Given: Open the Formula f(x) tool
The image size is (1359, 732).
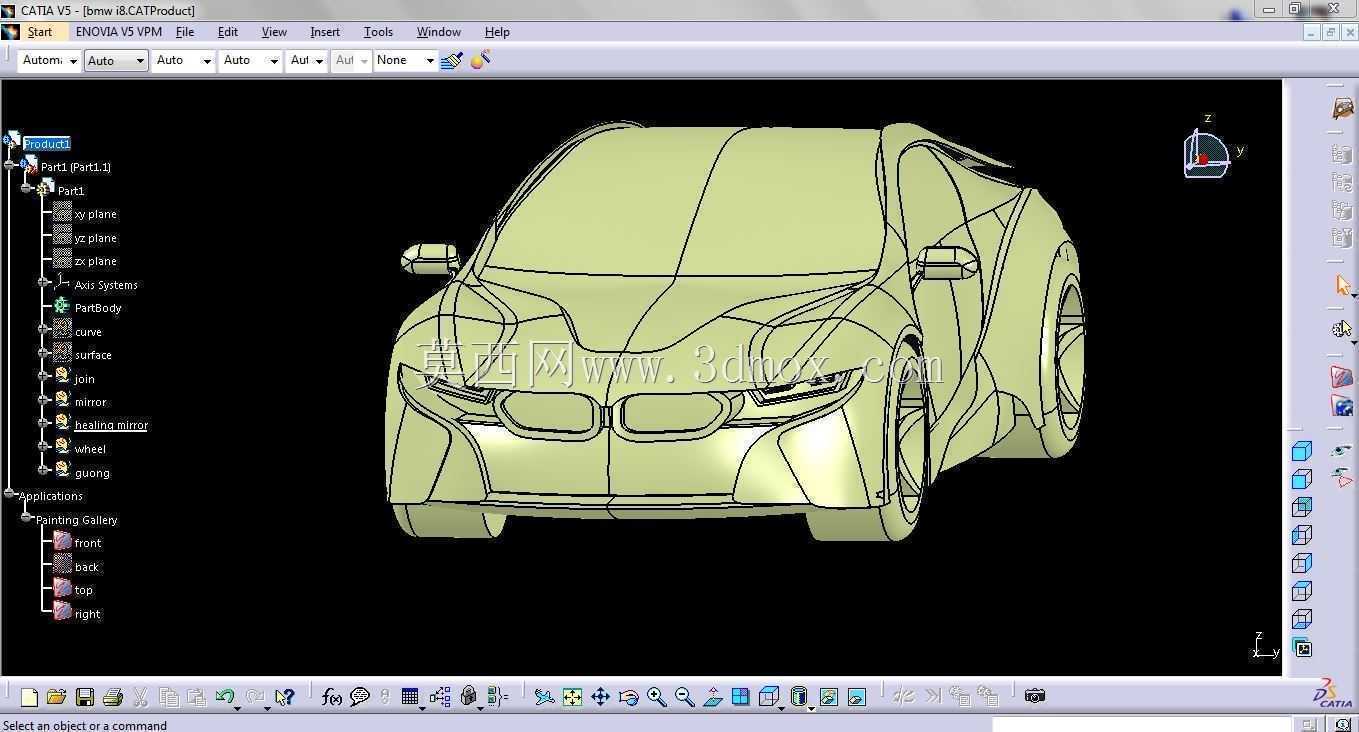Looking at the screenshot, I should (332, 697).
